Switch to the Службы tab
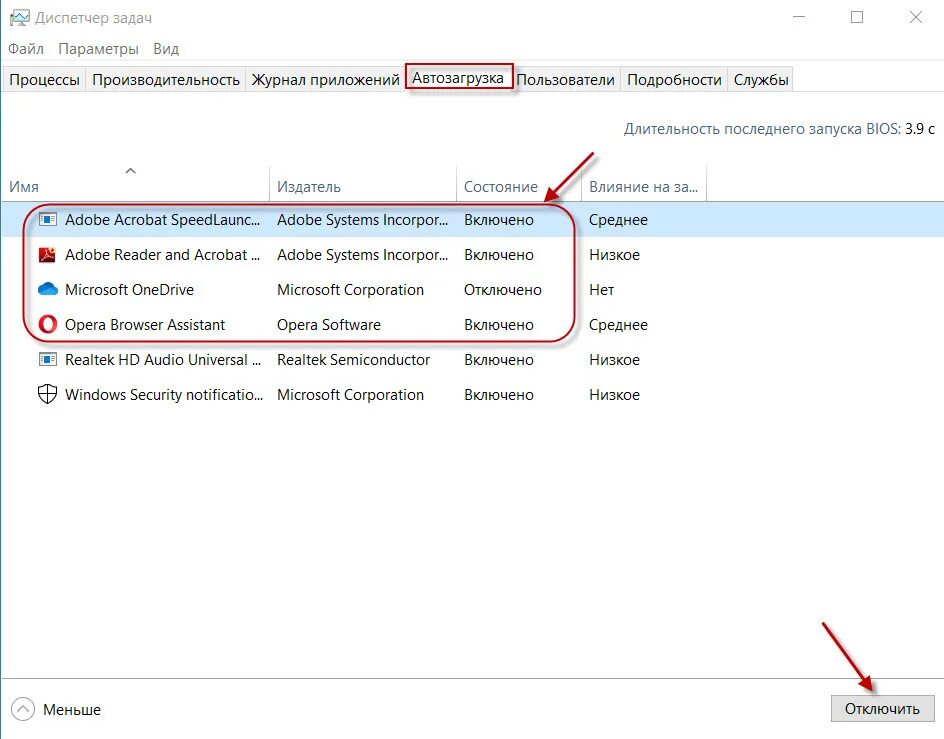The image size is (944, 739). click(761, 80)
